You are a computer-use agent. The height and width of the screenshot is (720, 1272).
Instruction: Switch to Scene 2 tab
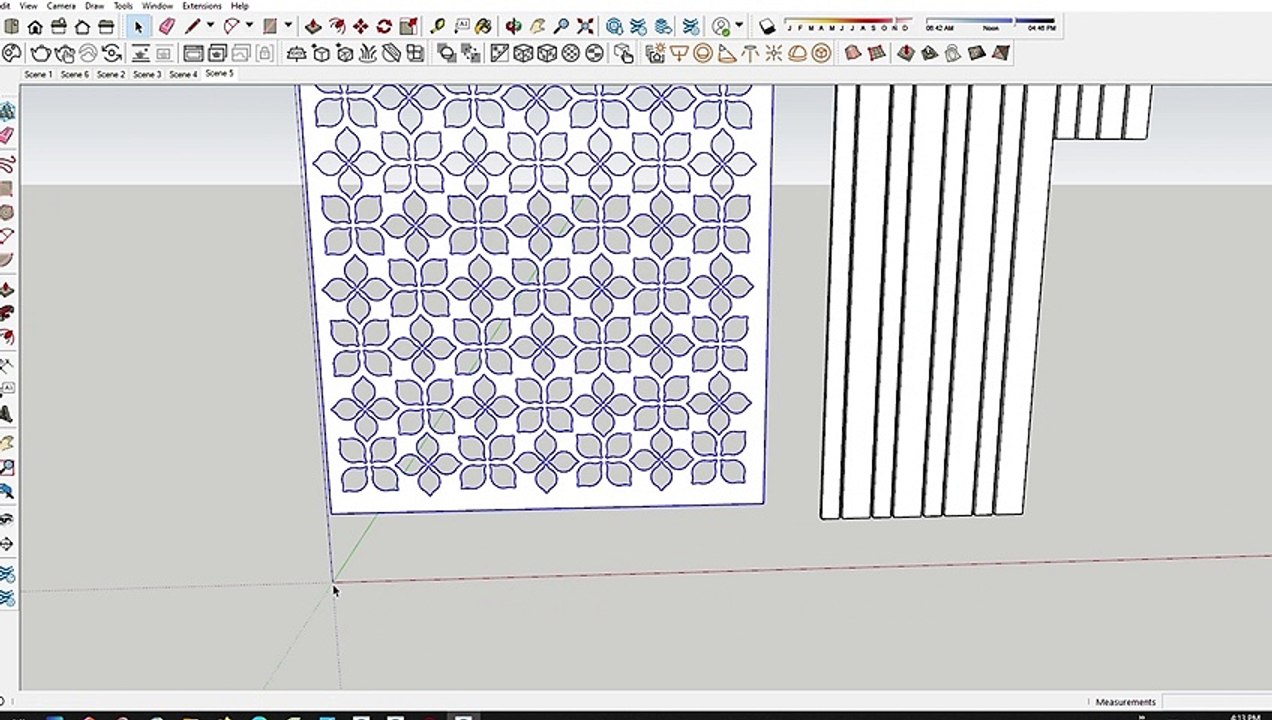[x=110, y=74]
